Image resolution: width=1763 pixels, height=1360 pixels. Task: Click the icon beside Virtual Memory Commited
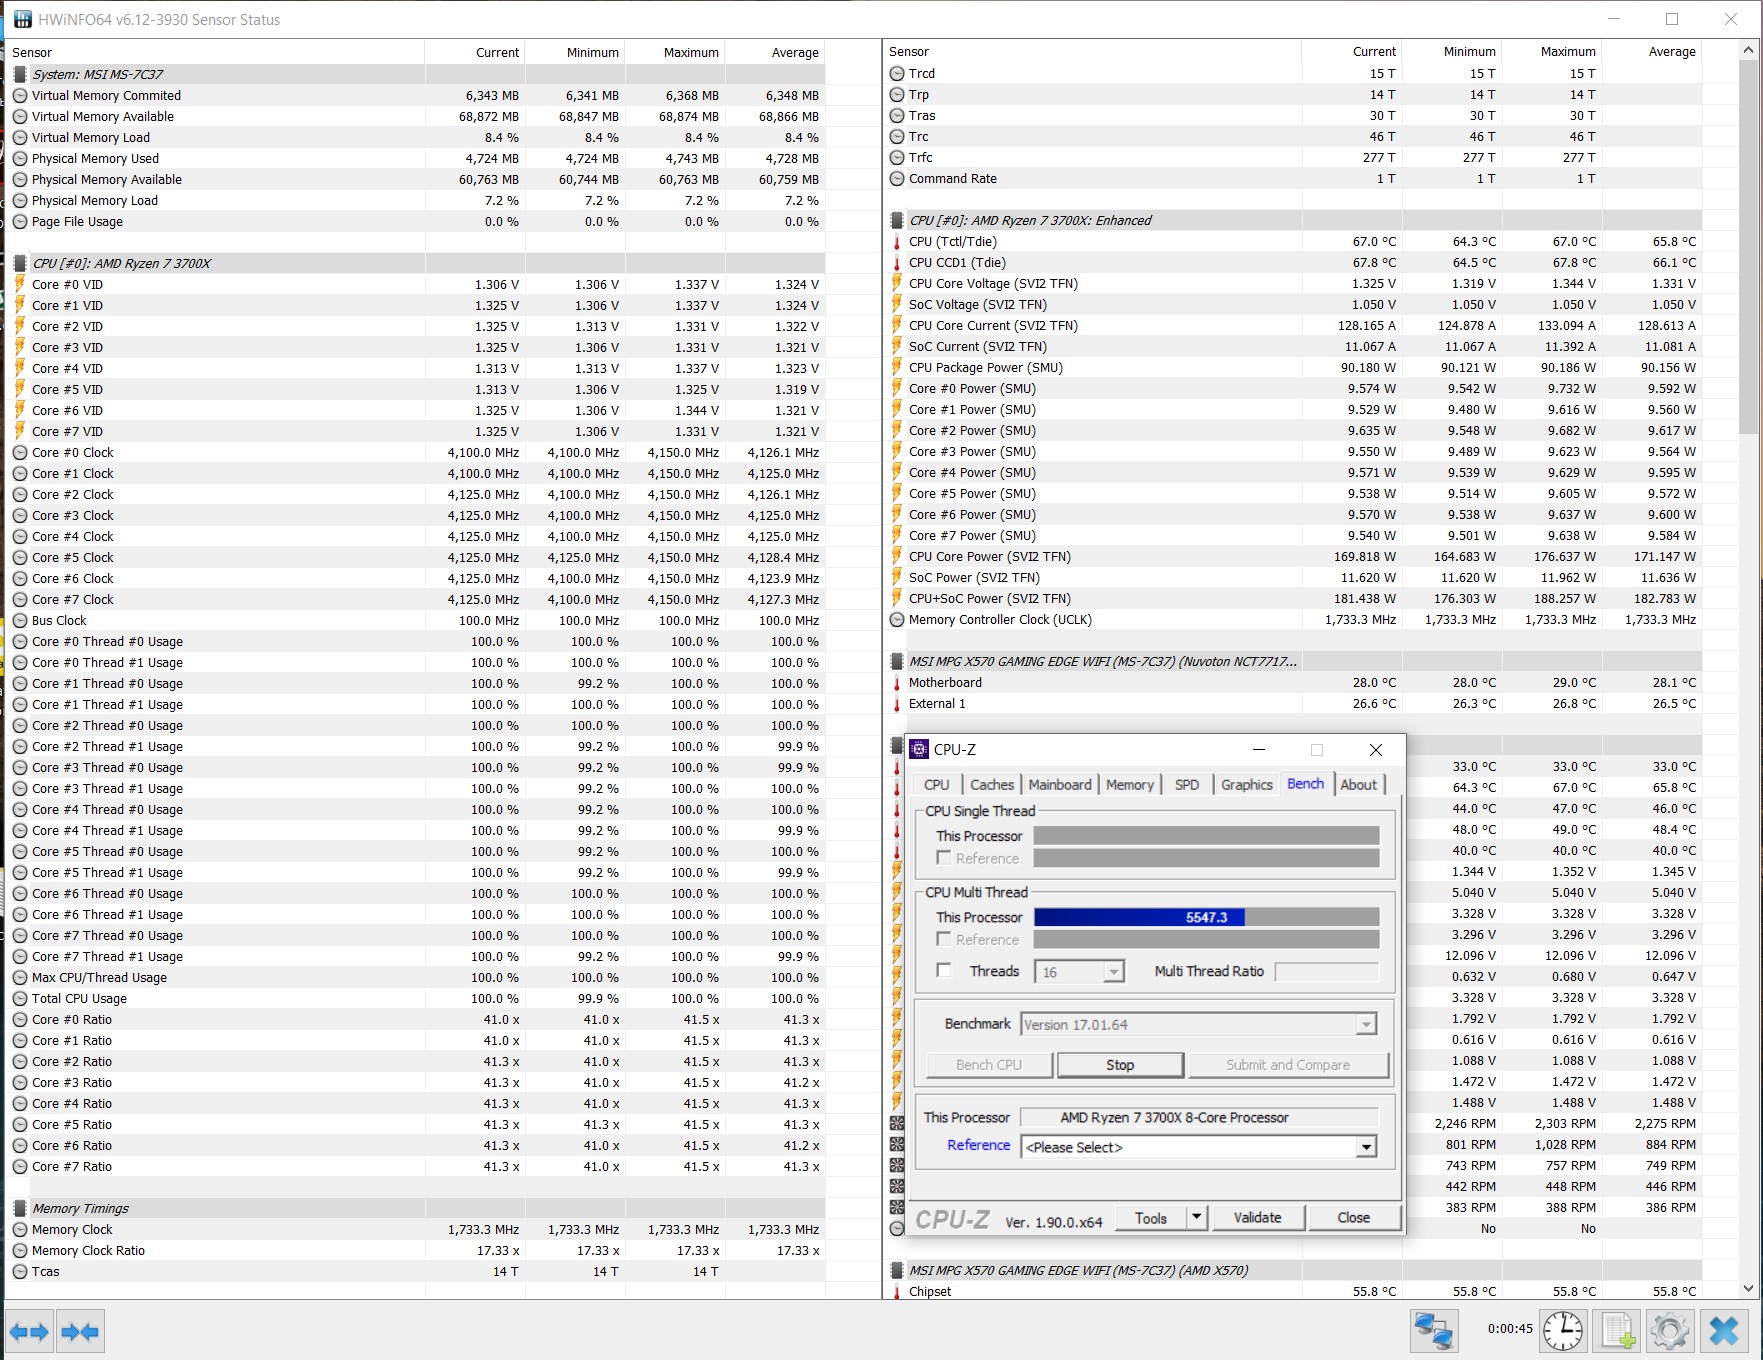click(20, 95)
